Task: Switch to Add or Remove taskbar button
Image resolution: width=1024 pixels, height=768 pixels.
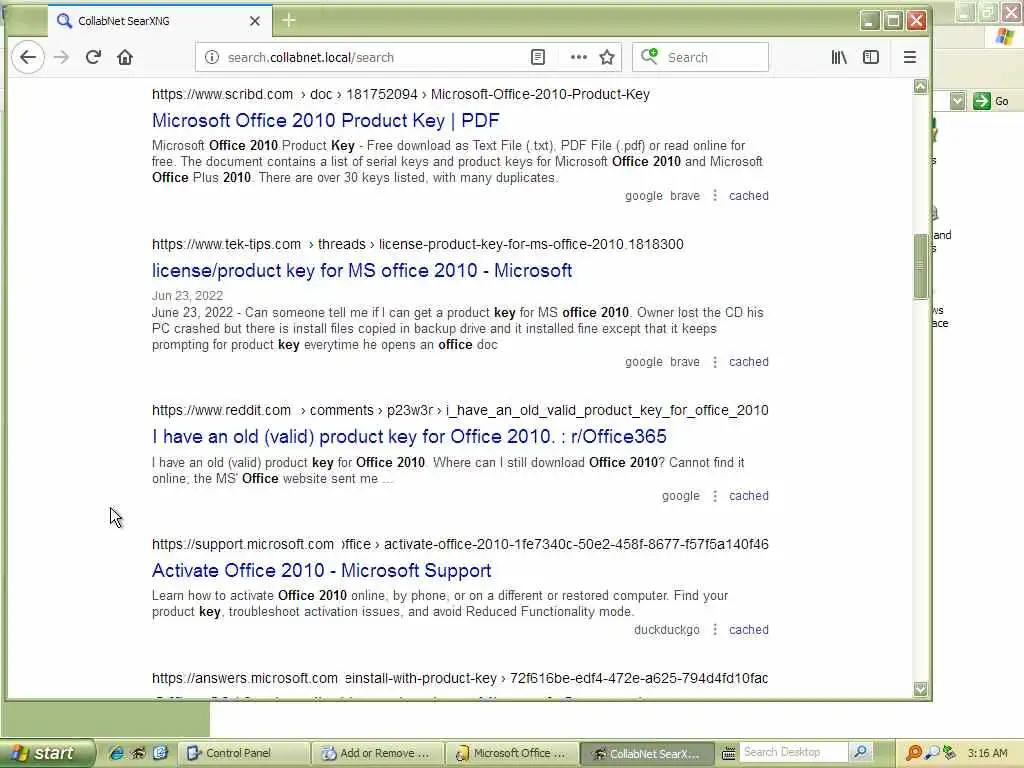Action: point(377,753)
